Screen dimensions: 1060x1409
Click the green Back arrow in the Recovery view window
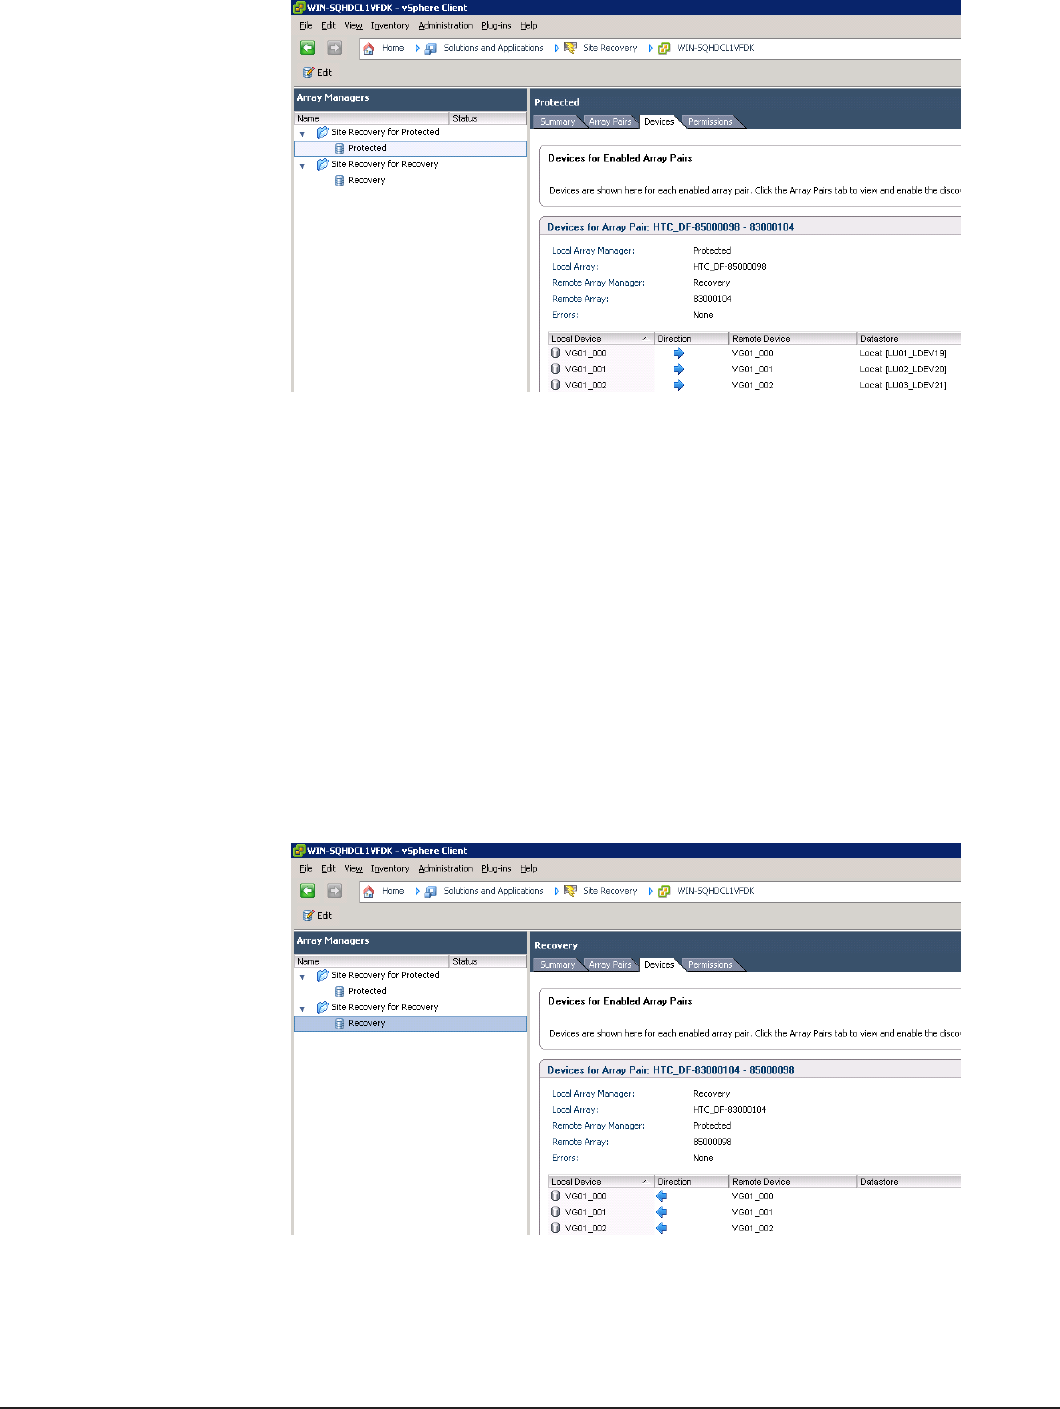[x=308, y=891]
